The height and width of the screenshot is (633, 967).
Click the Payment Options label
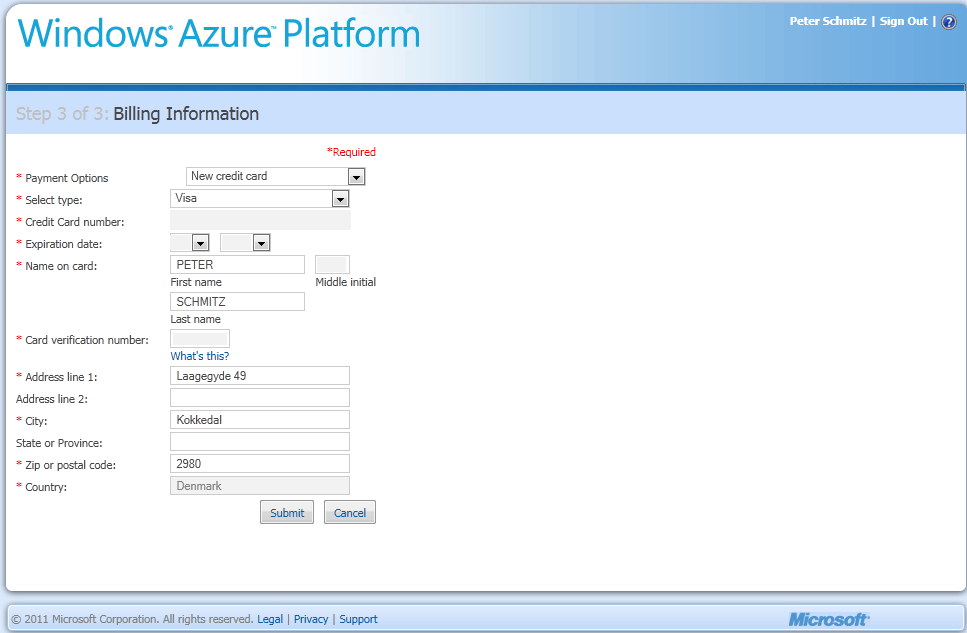pos(67,178)
